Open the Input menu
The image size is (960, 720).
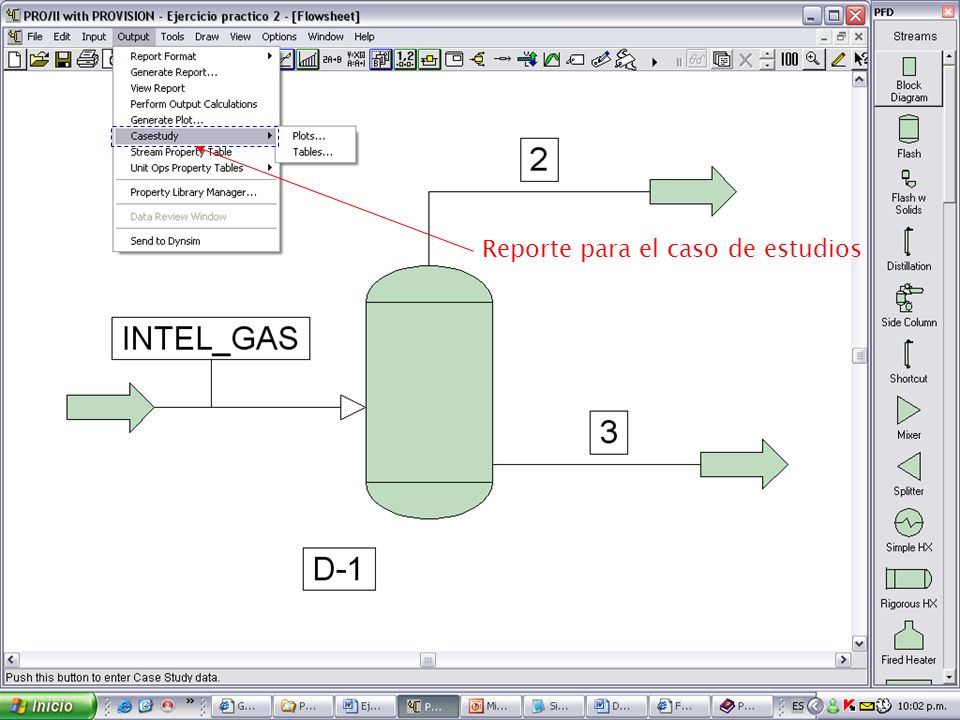(x=94, y=37)
